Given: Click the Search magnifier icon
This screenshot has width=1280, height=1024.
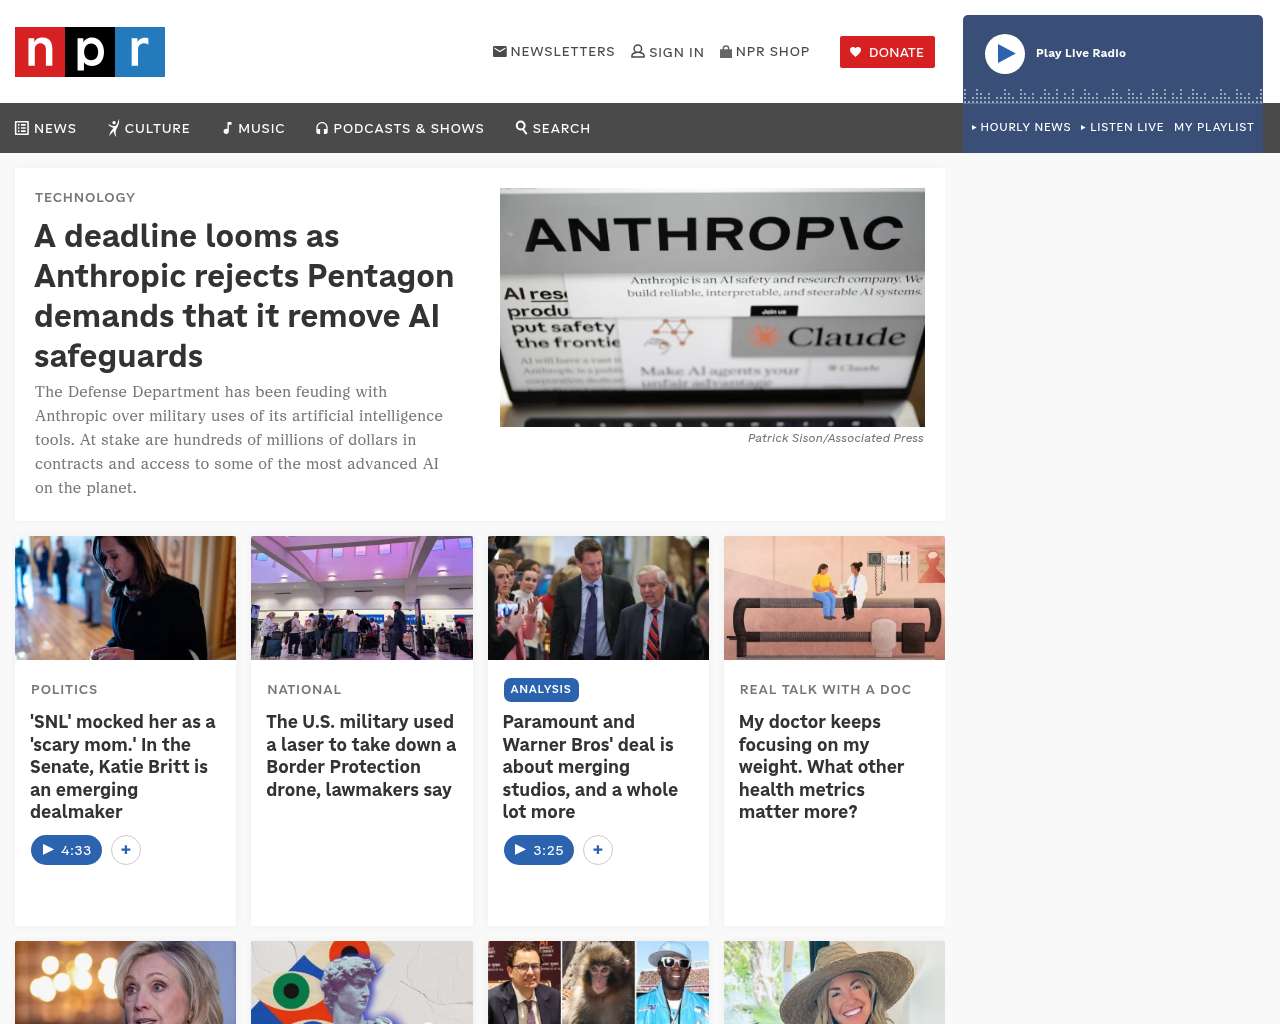Looking at the screenshot, I should (522, 127).
